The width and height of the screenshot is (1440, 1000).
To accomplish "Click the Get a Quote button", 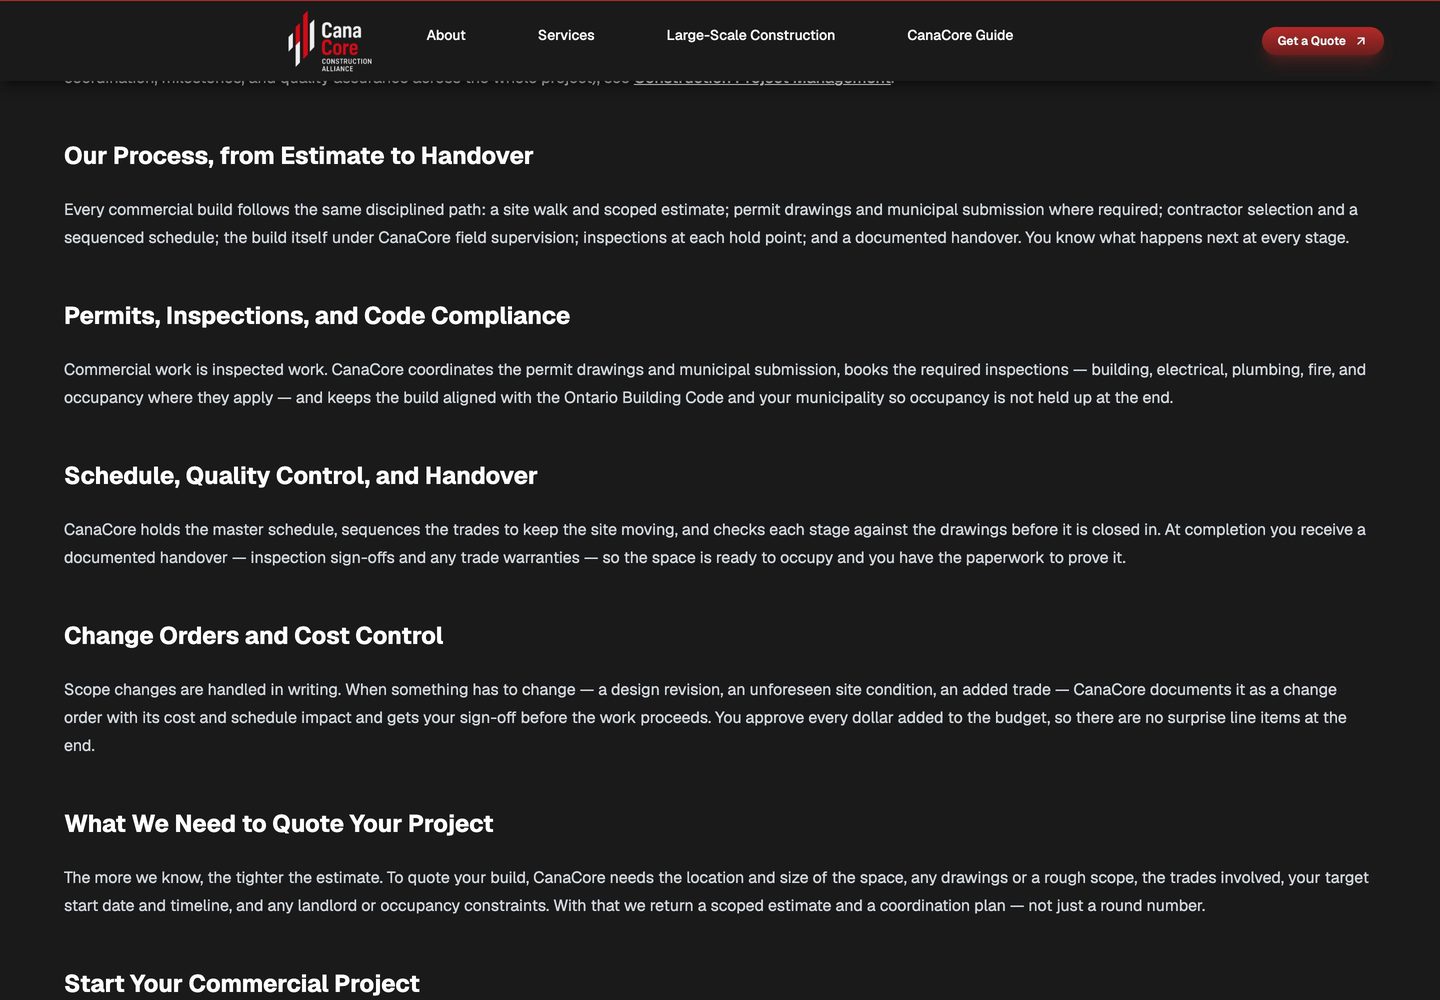I will [1323, 41].
